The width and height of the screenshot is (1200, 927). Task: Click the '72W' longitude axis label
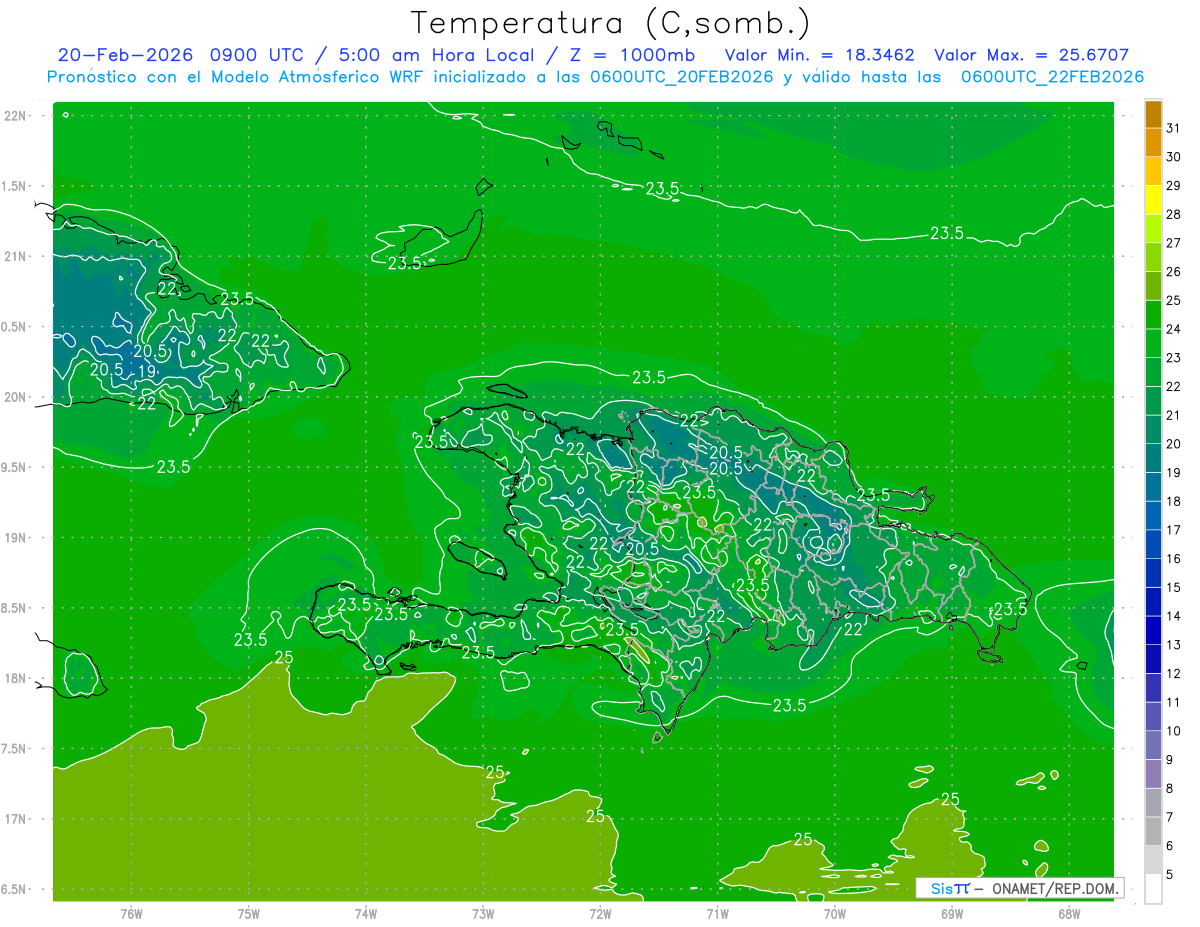[x=600, y=914]
